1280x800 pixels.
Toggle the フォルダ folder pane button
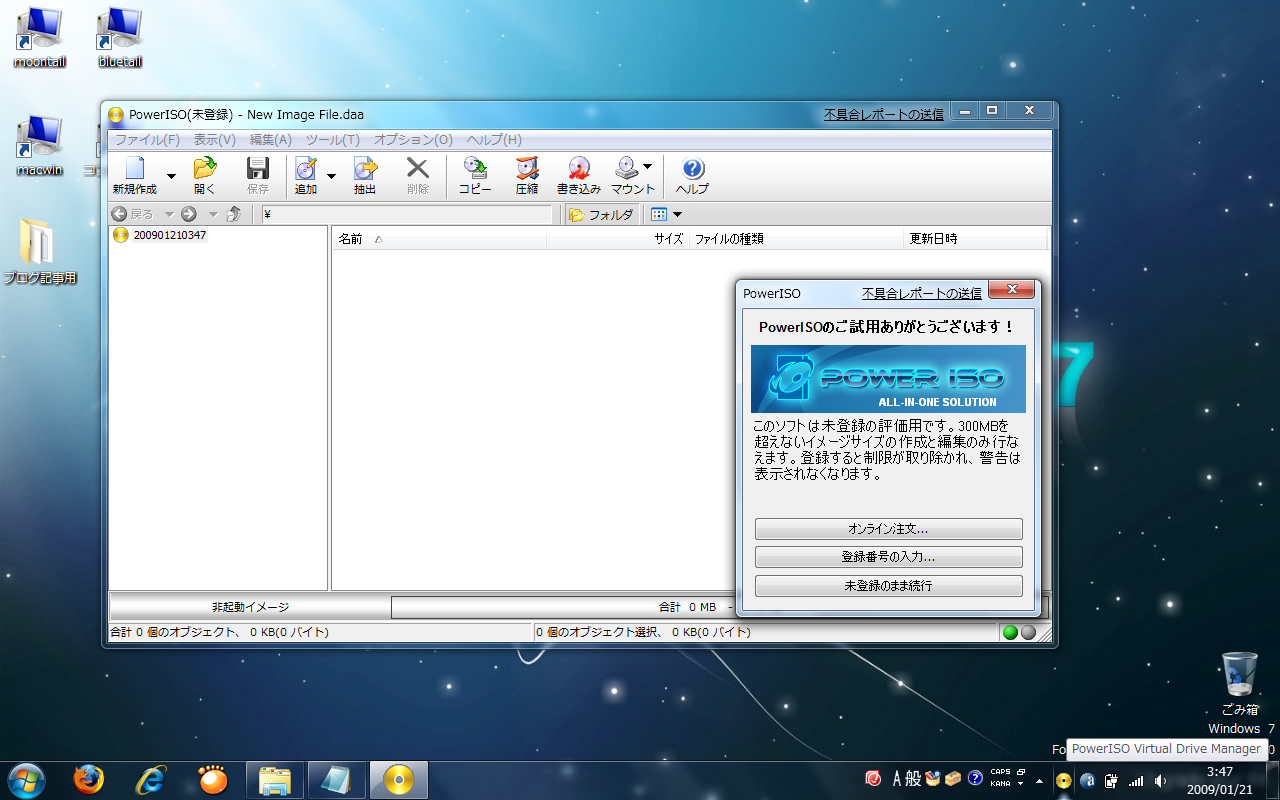[x=601, y=214]
